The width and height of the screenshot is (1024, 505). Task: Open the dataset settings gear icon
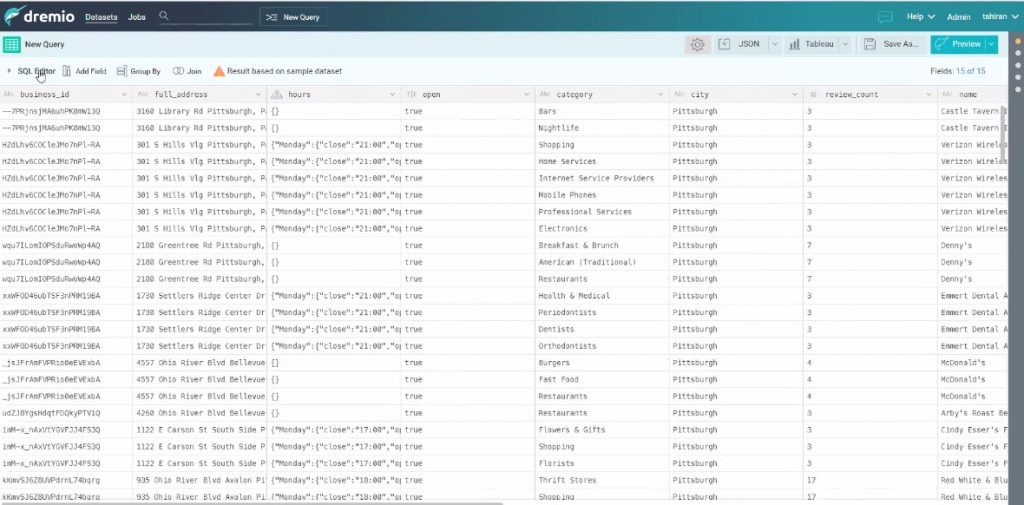point(697,44)
